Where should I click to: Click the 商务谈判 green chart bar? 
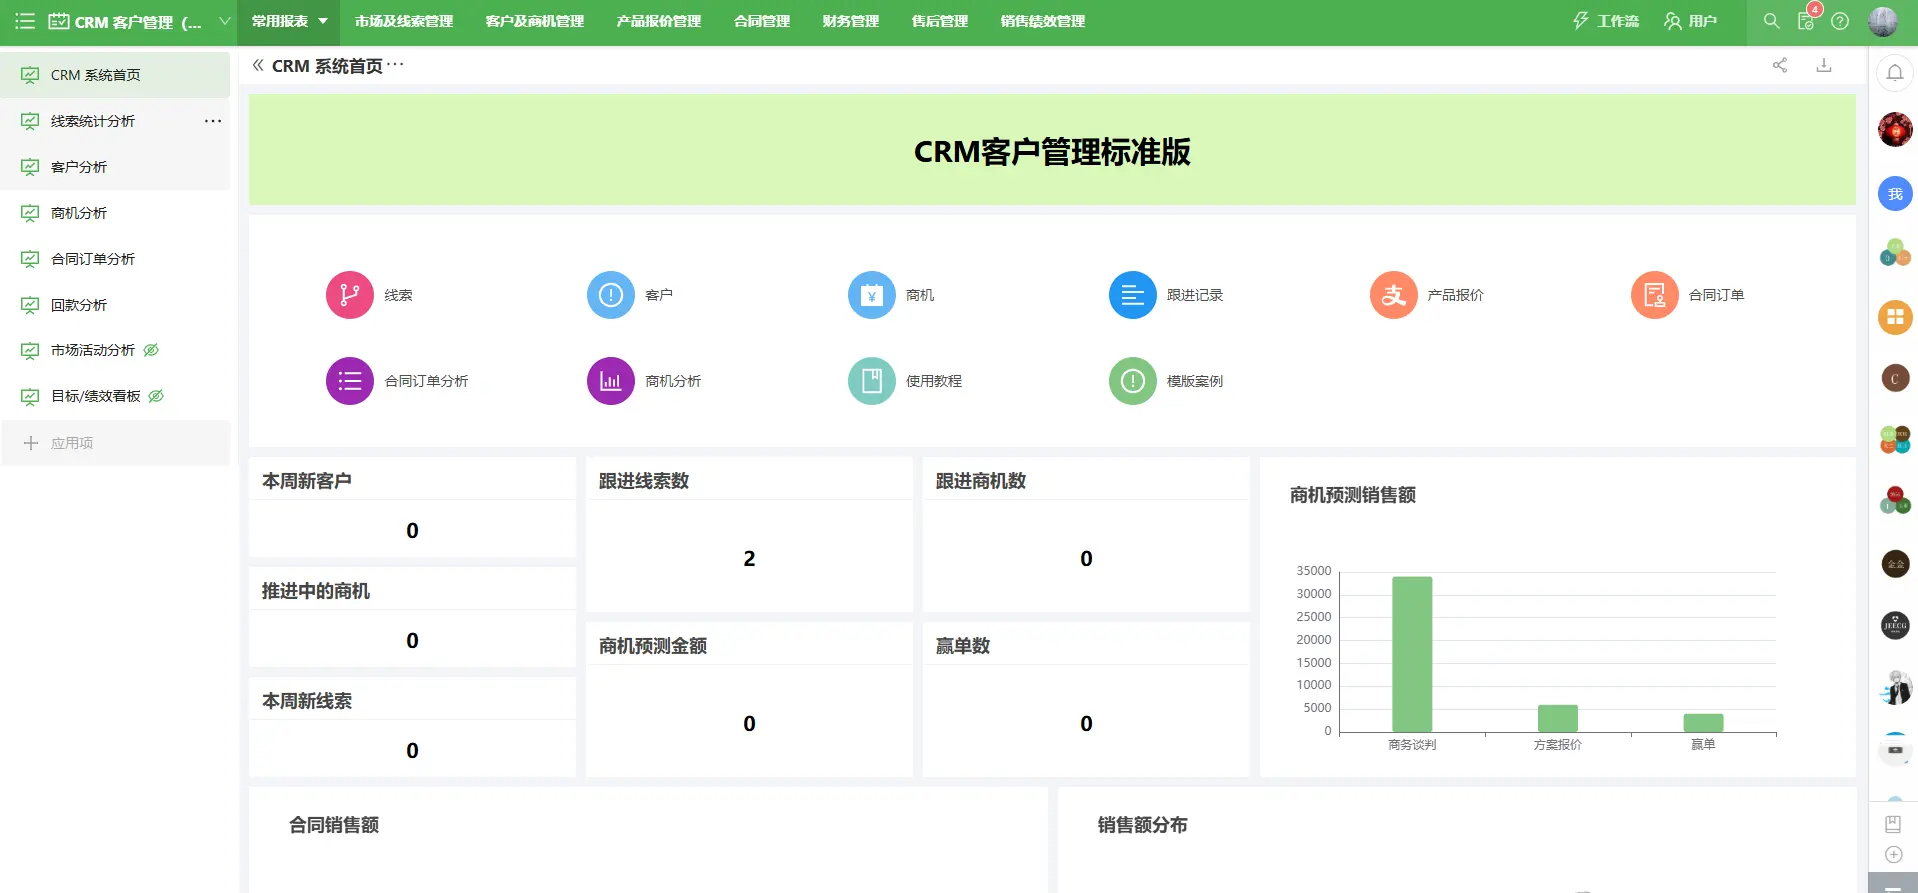tap(1412, 654)
